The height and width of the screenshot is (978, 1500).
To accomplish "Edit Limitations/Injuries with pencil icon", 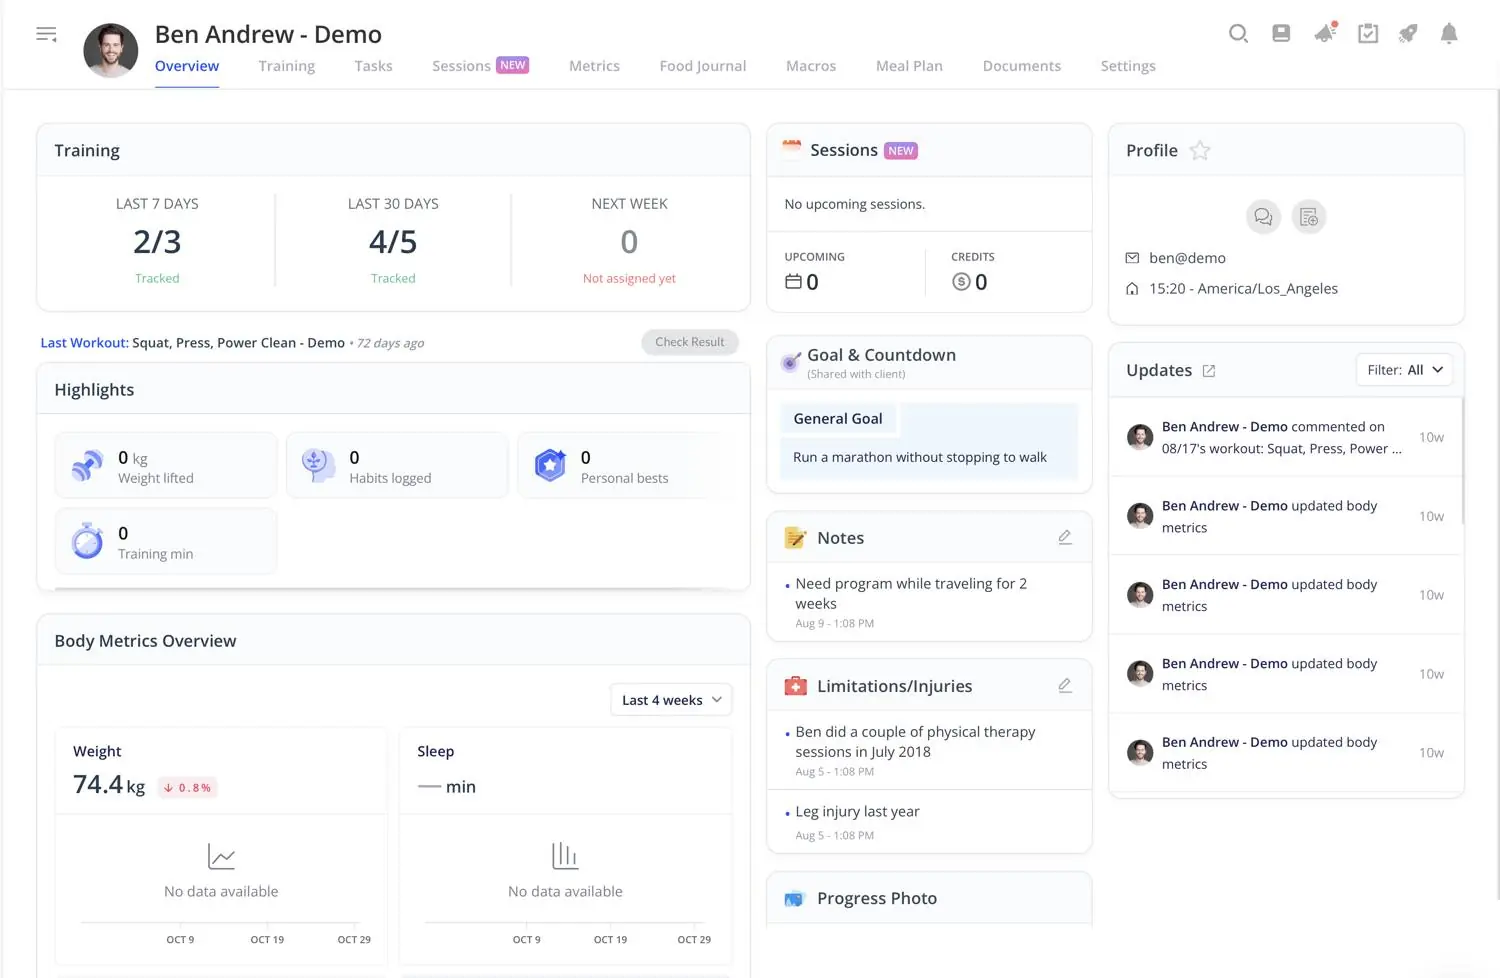I will coord(1065,686).
